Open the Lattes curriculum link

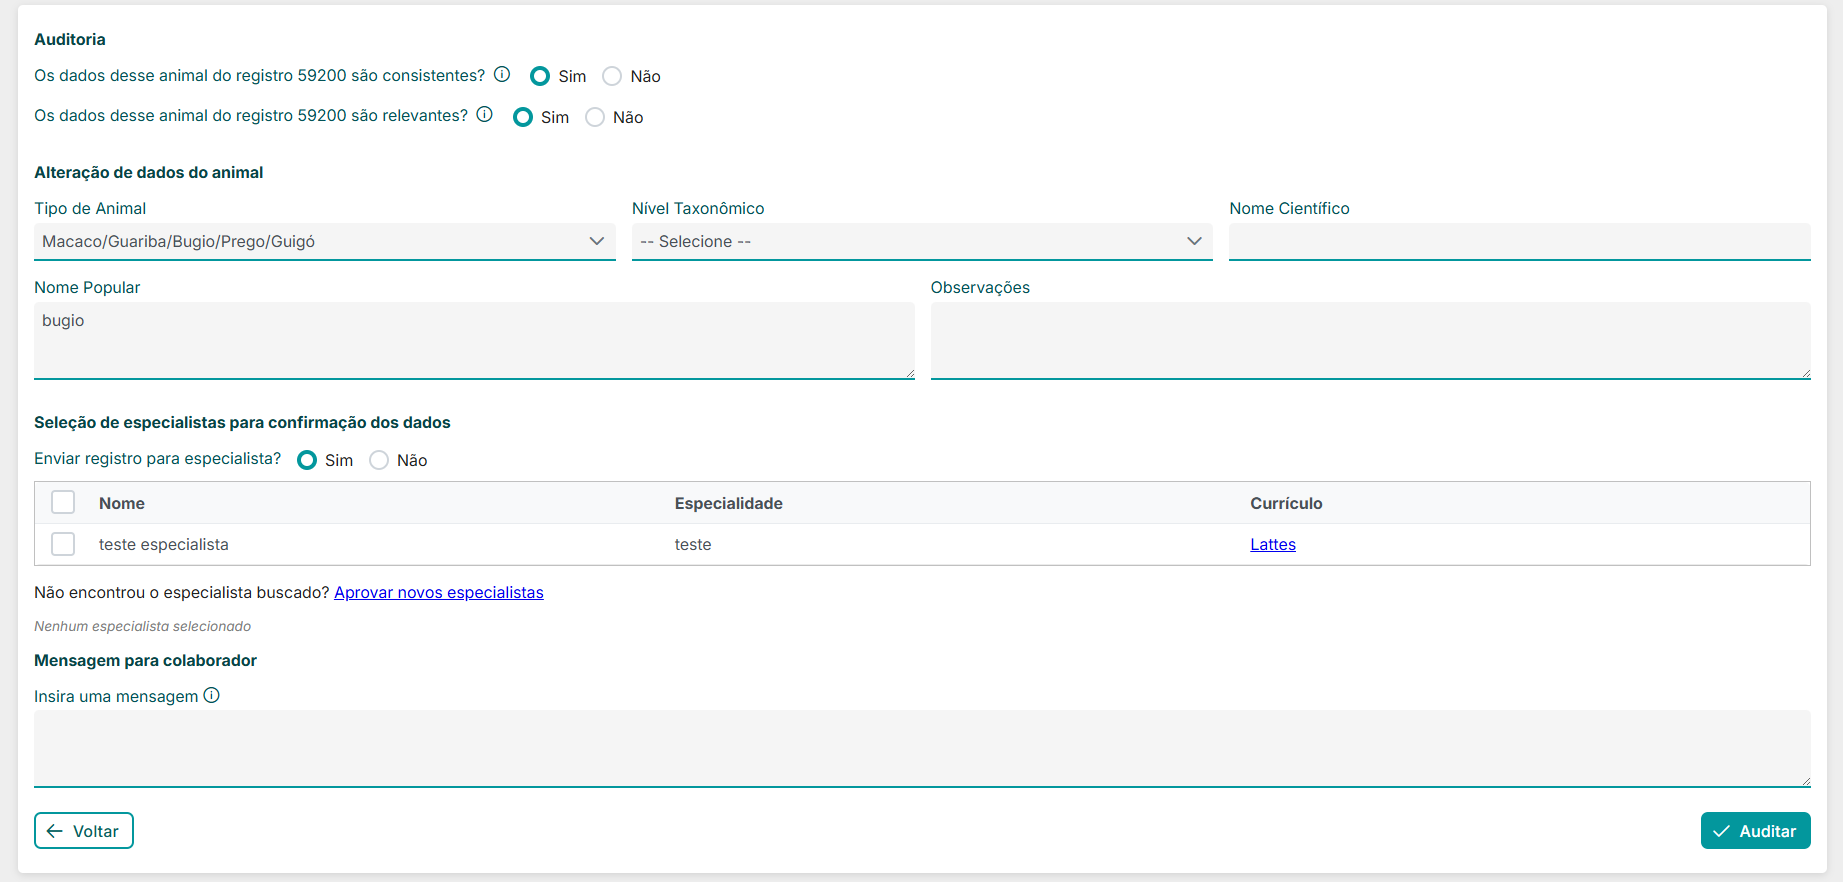[x=1272, y=544]
